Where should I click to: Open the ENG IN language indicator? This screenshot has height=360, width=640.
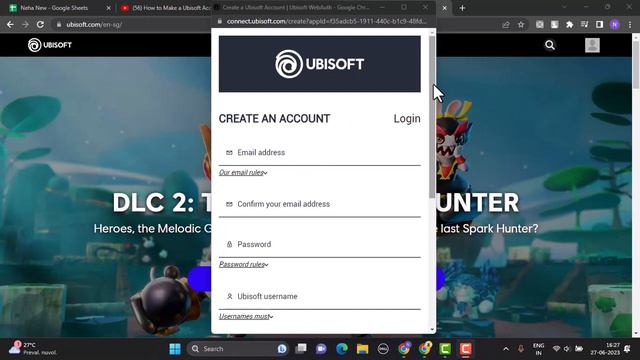[538, 349]
